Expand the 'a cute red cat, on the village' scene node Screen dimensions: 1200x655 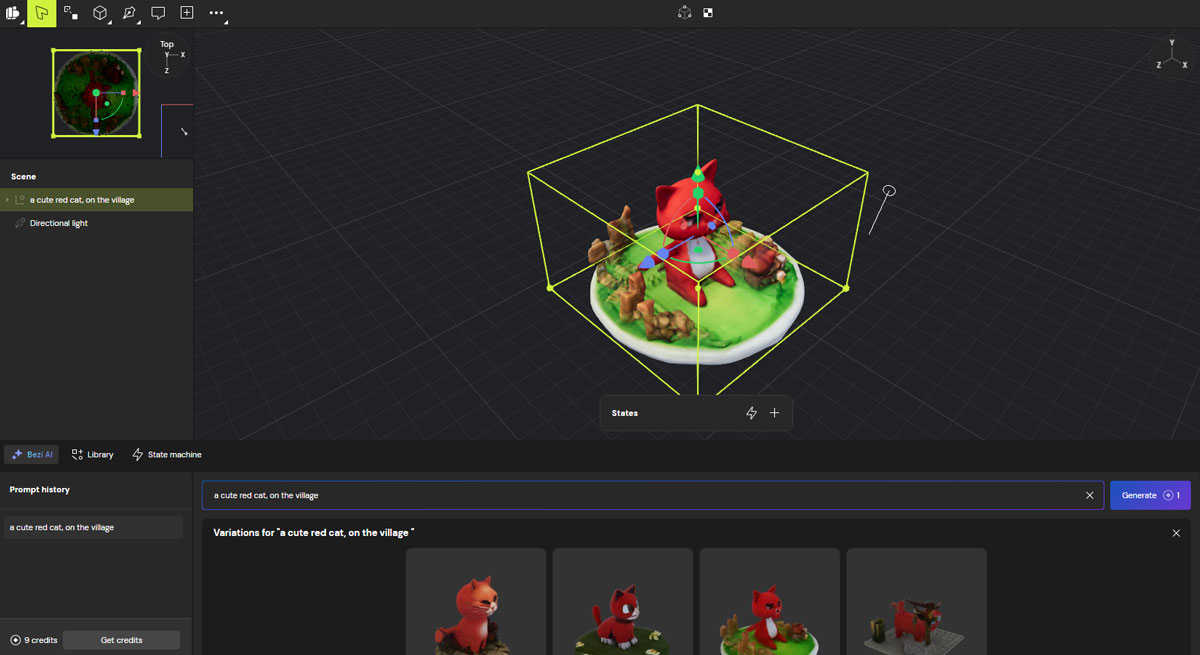tap(9, 199)
